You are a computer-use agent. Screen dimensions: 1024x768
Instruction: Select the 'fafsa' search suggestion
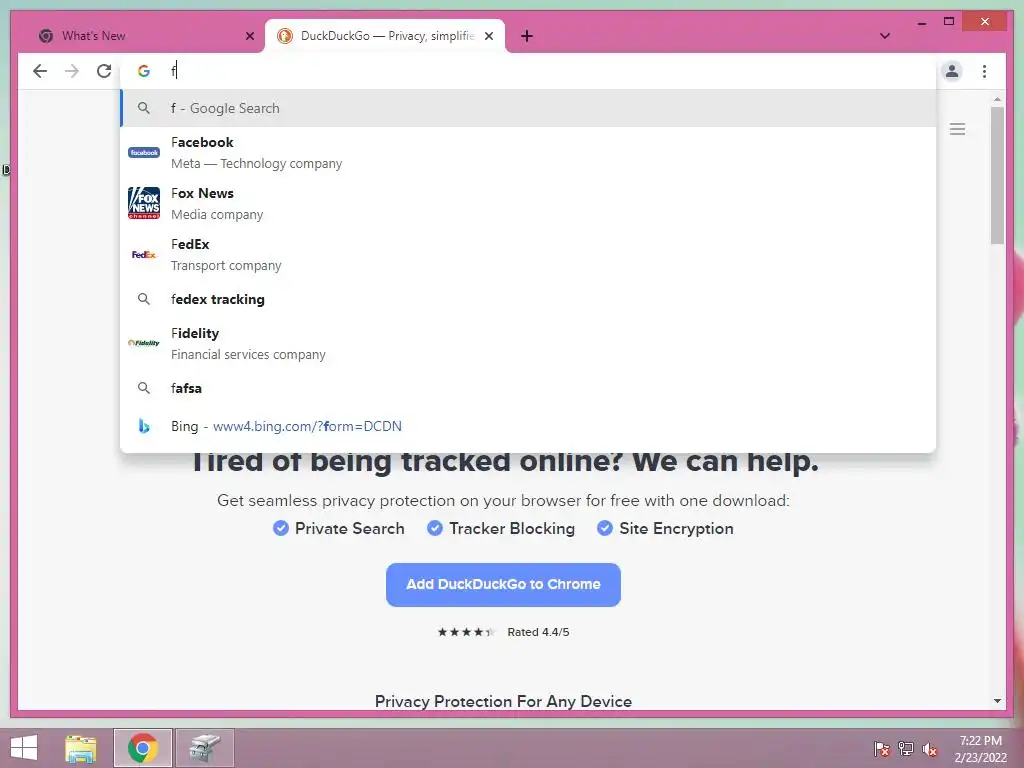click(528, 388)
